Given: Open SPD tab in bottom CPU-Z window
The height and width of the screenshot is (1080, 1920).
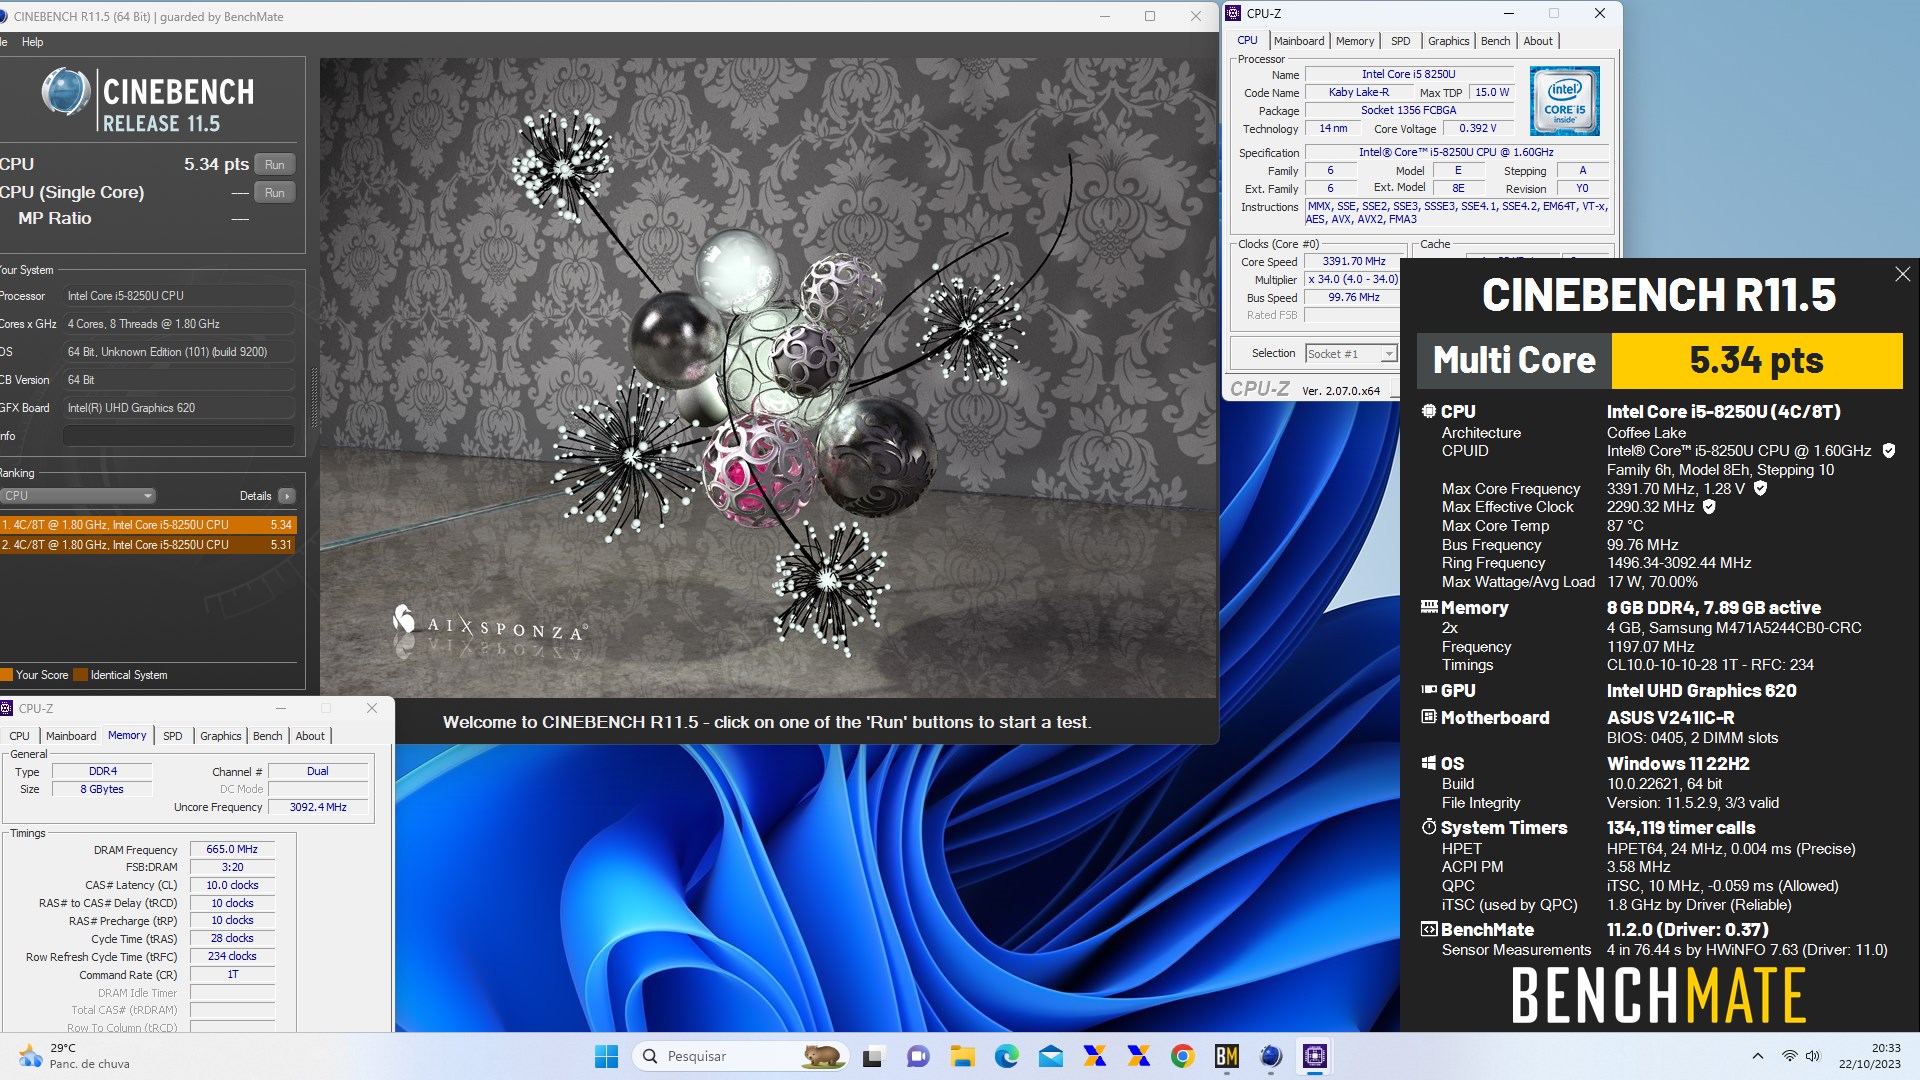Looking at the screenshot, I should [x=172, y=736].
